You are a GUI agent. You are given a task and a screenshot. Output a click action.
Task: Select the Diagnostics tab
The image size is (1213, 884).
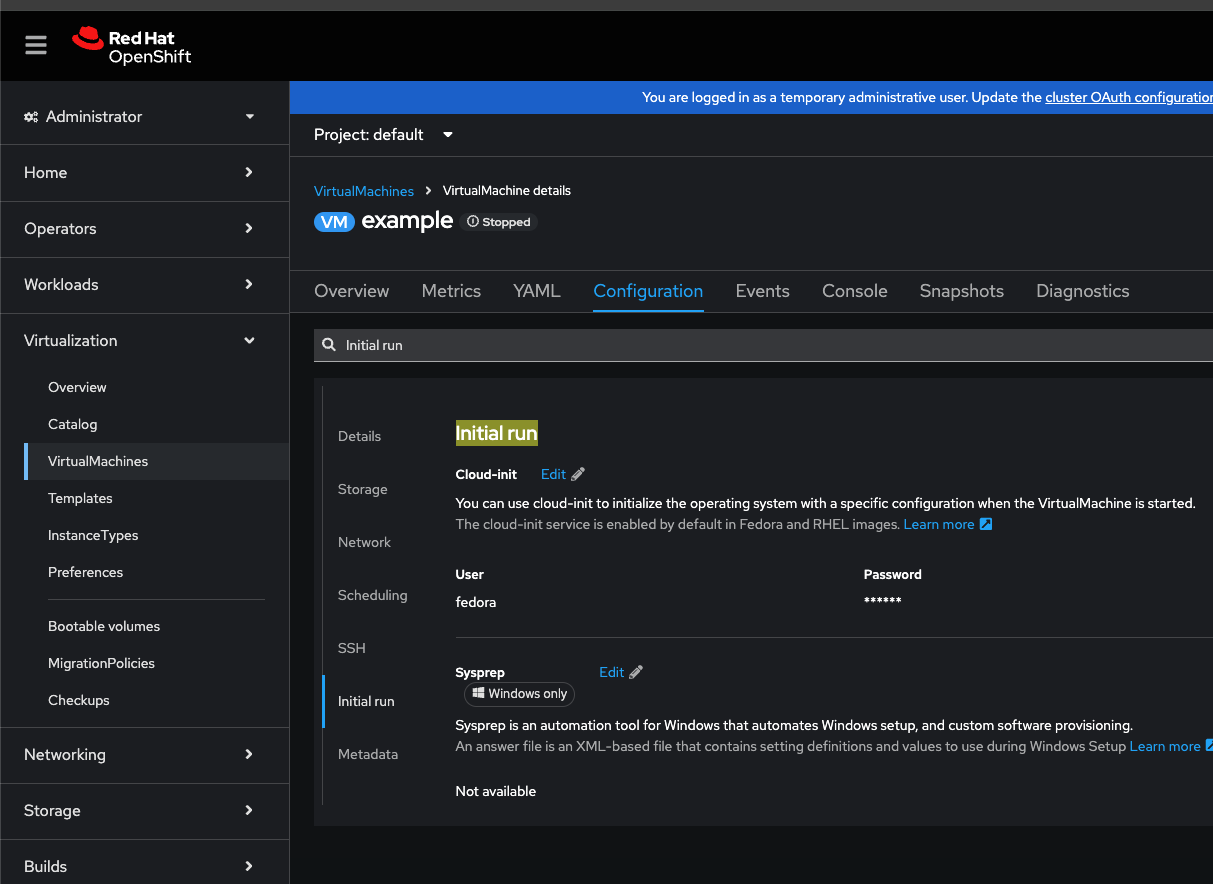pyautogui.click(x=1082, y=291)
